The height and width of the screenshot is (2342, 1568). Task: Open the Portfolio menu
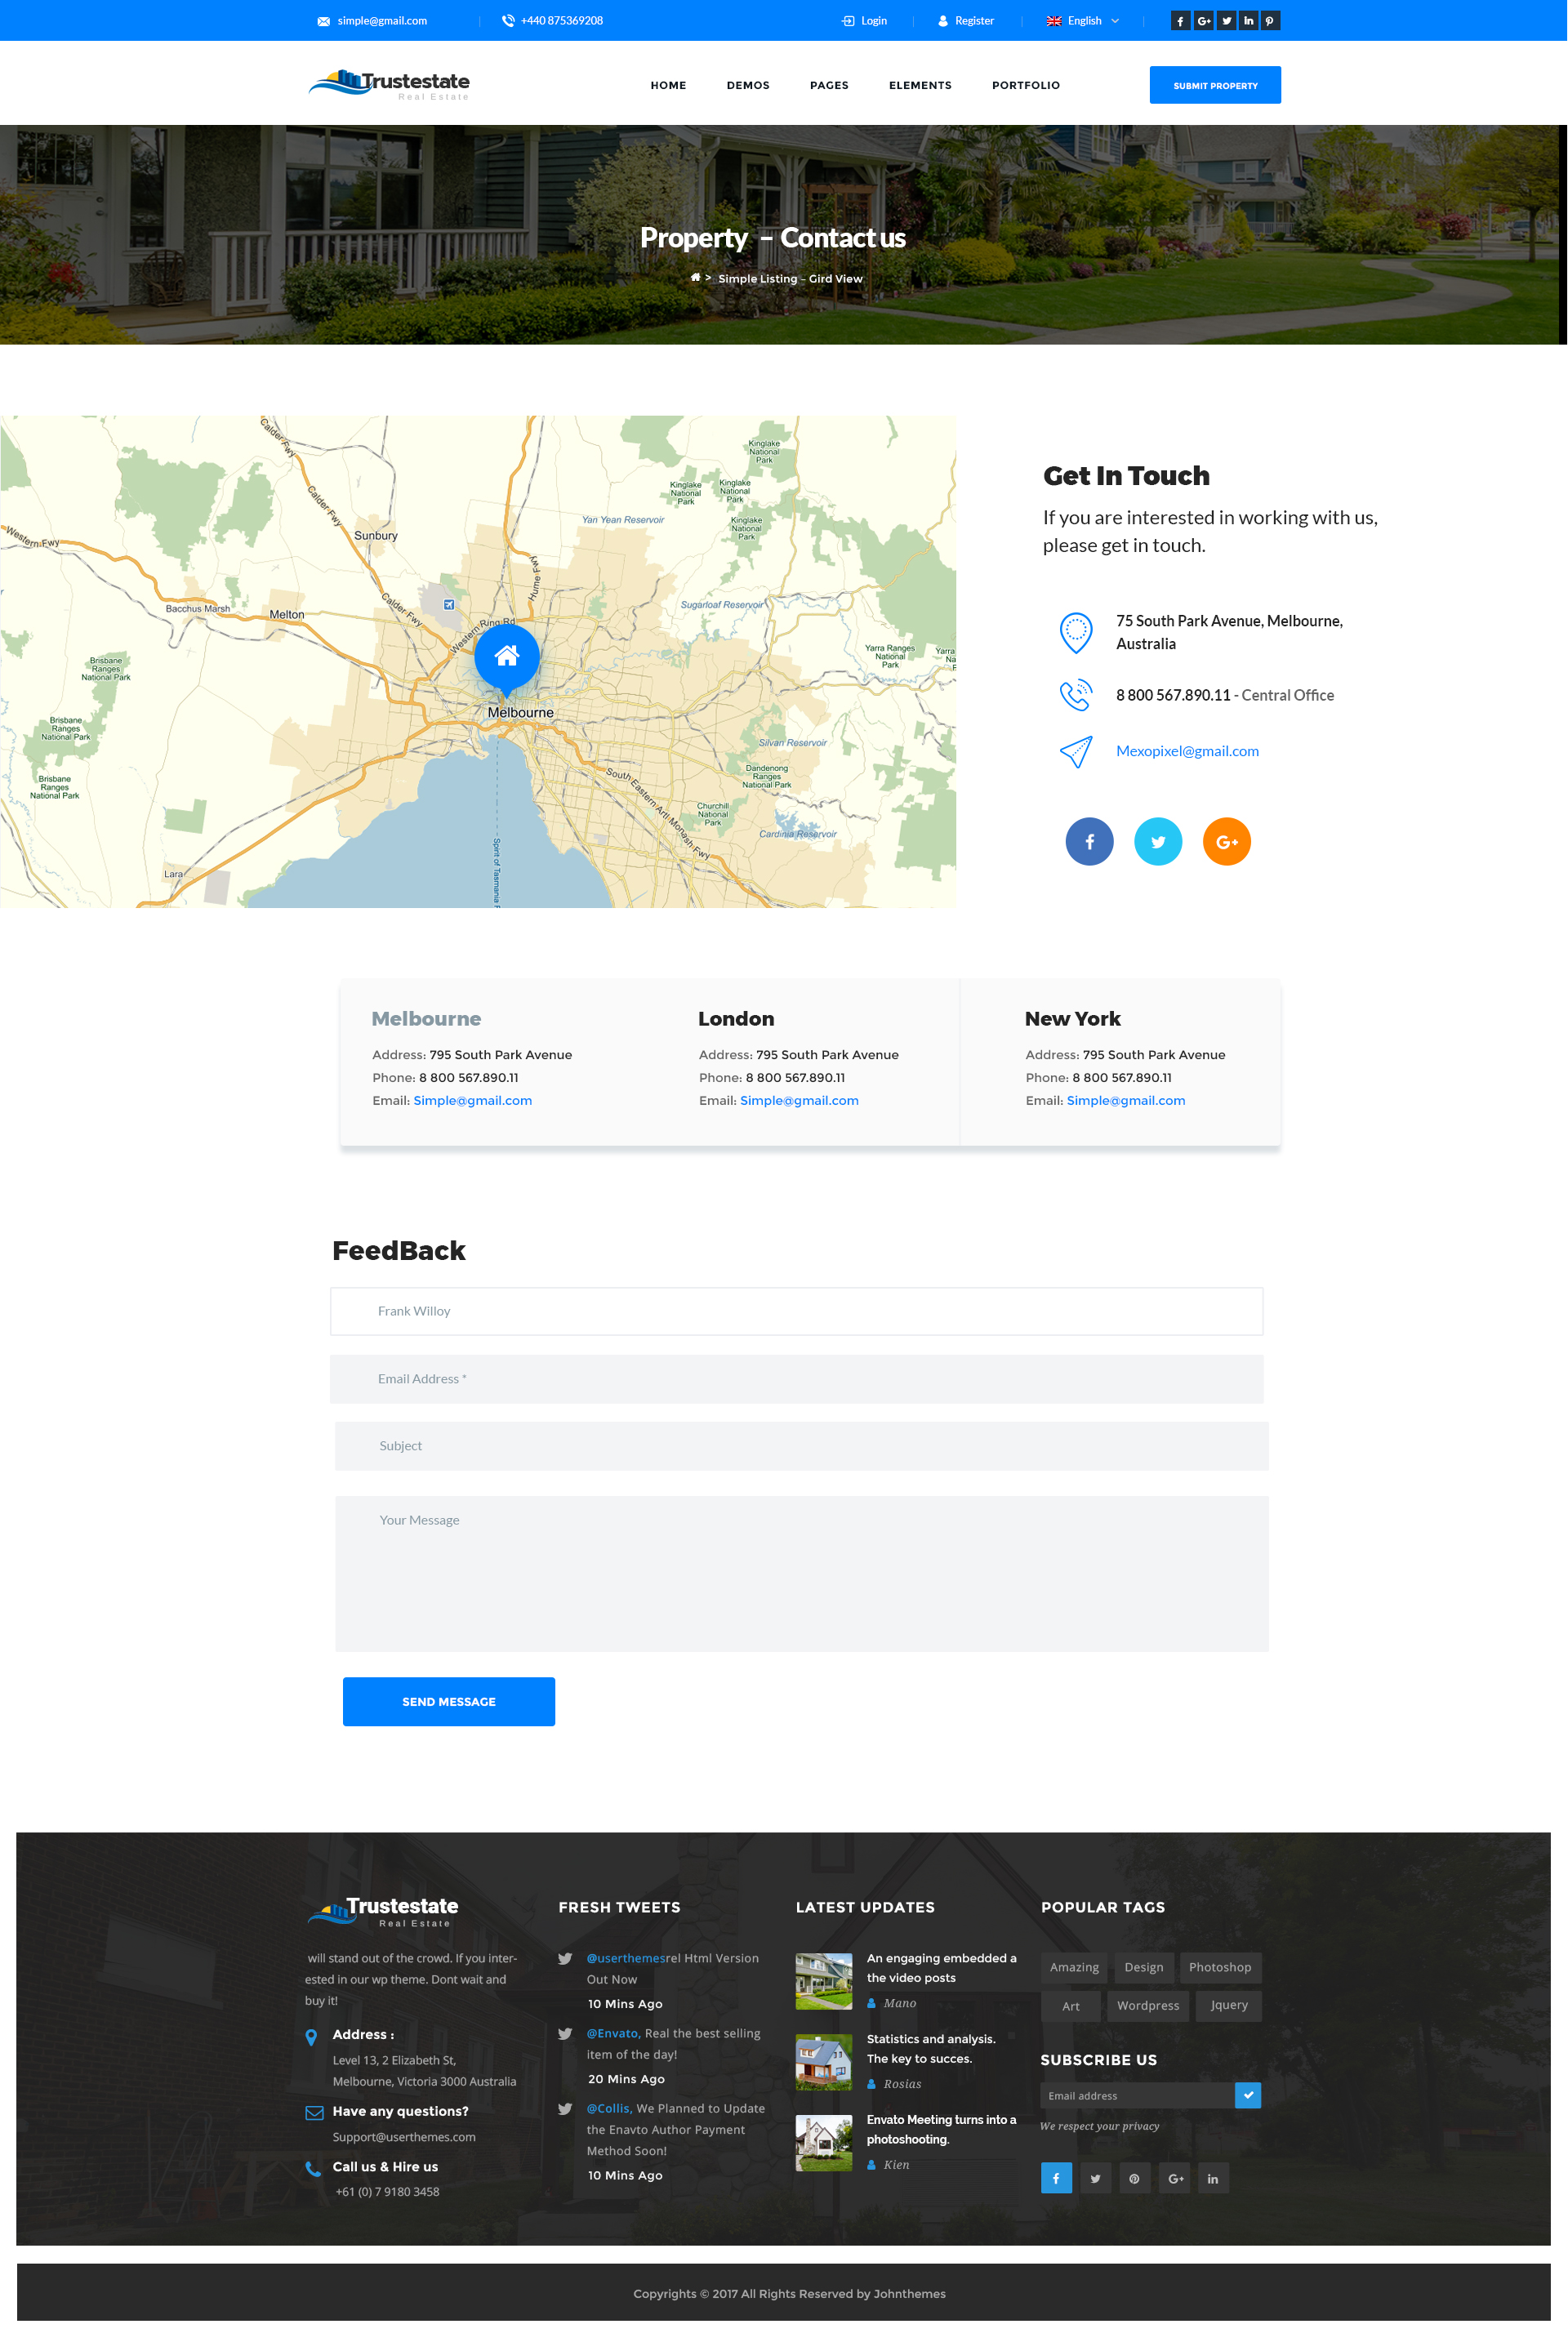tap(1025, 86)
